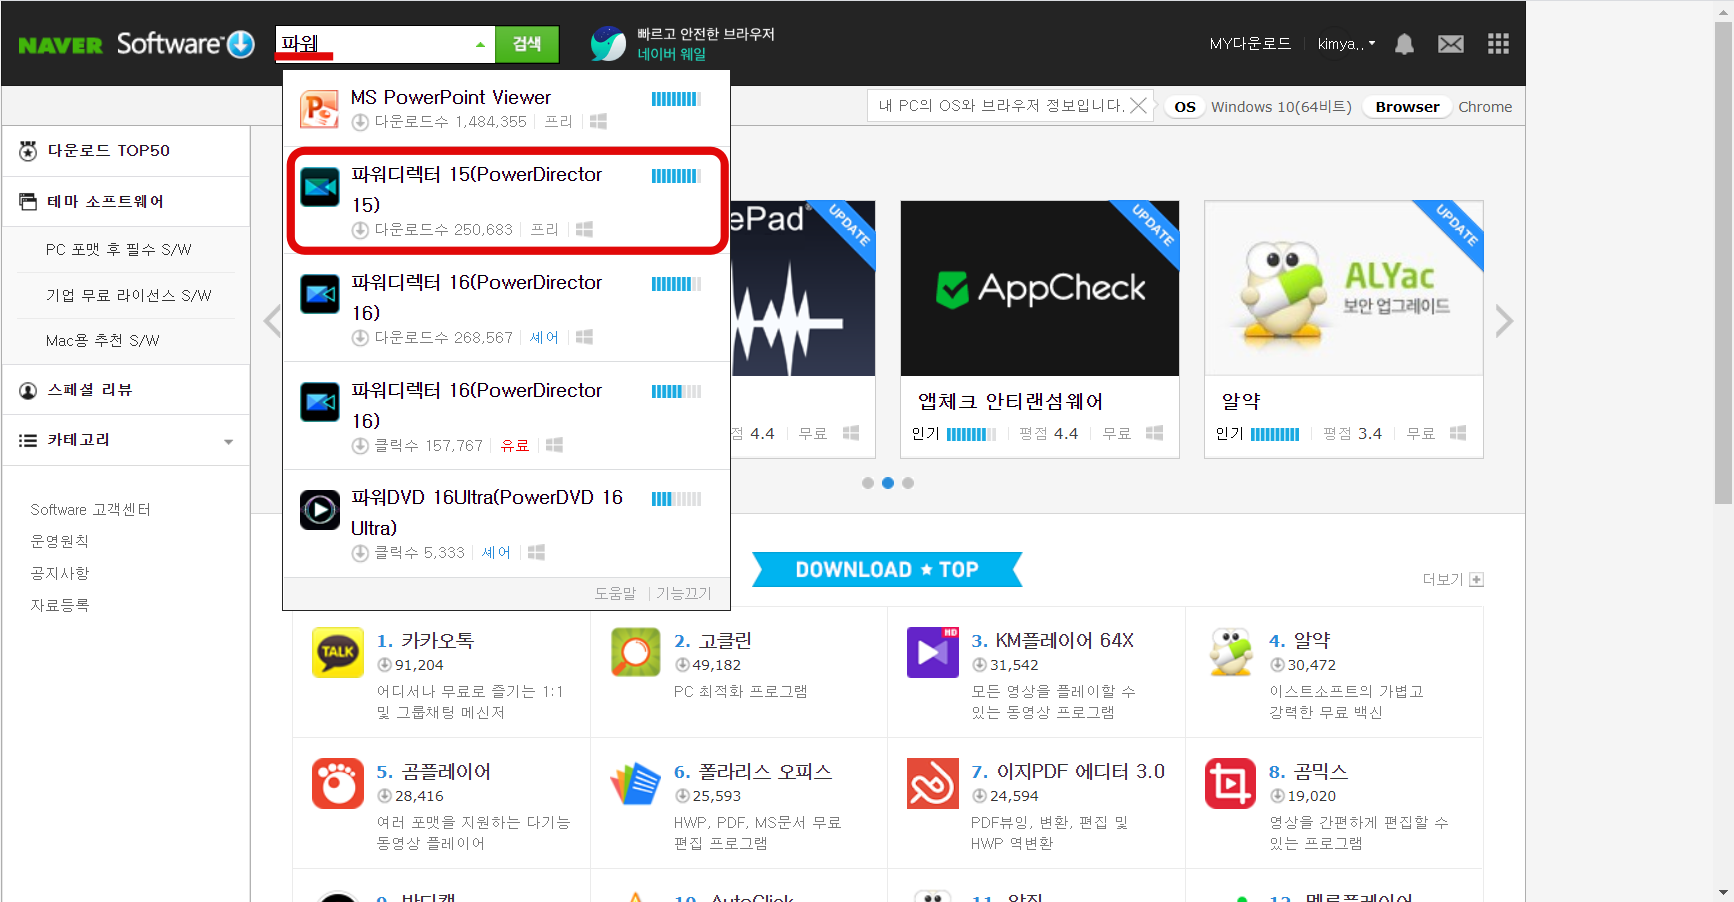Click the DOWNLOAD TOP banner
This screenshot has width=1734, height=902.
point(887,569)
